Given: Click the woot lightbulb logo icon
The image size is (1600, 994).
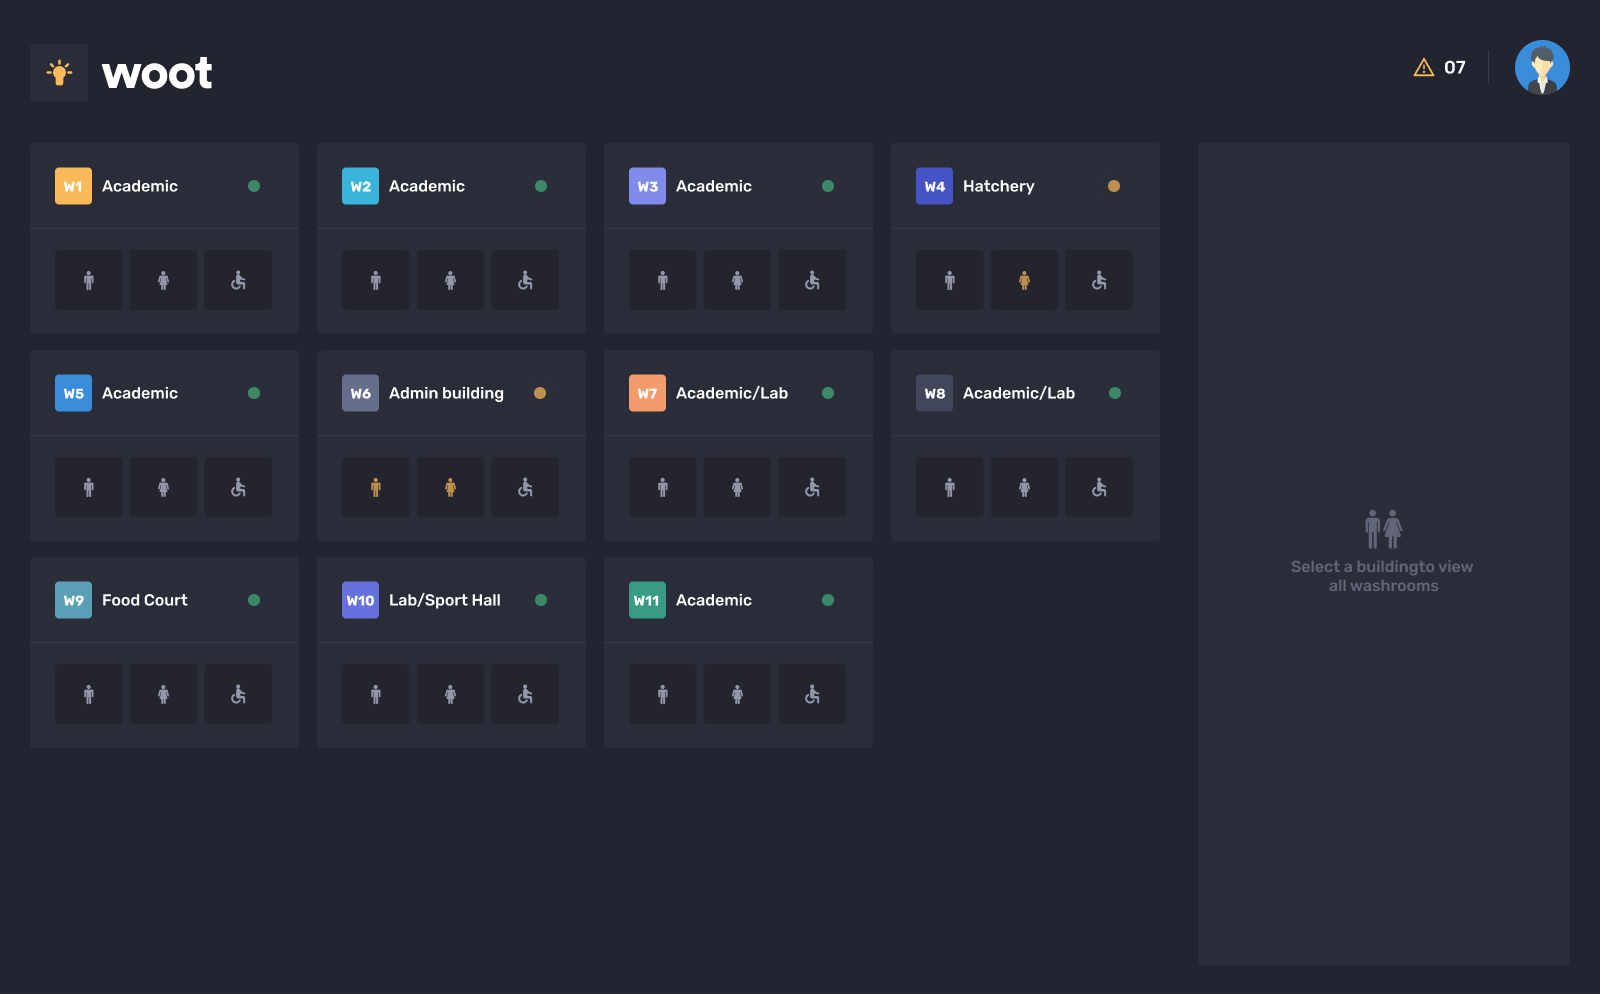Looking at the screenshot, I should [x=59, y=73].
